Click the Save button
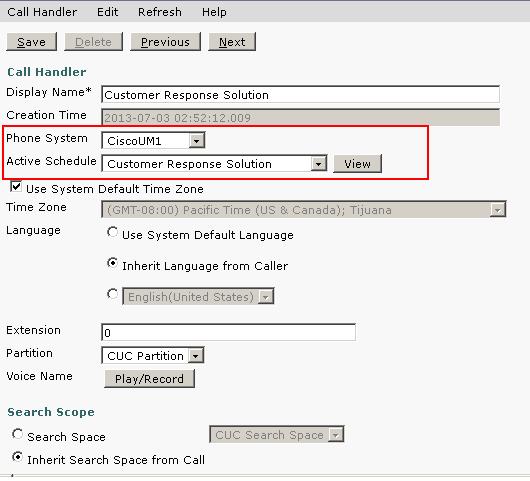This screenshot has height=481, width=530. click(x=31, y=42)
